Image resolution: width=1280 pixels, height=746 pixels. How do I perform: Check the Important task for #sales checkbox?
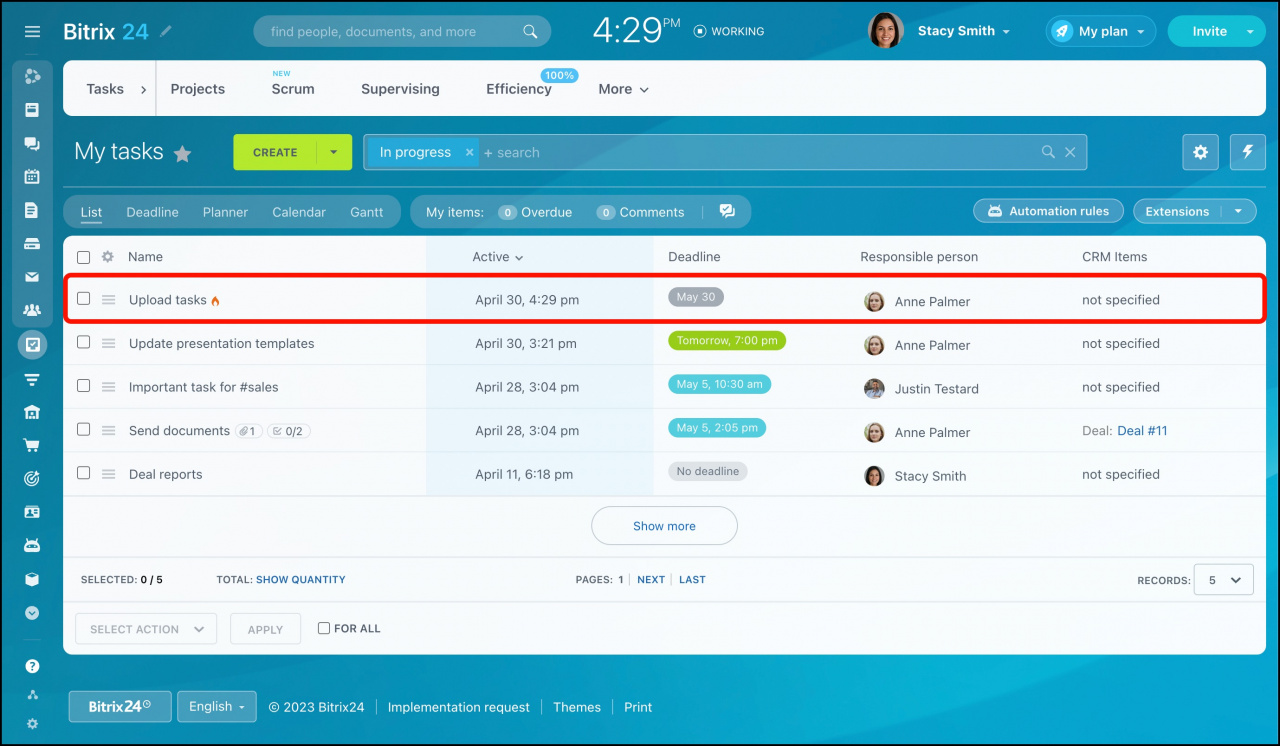tap(83, 386)
